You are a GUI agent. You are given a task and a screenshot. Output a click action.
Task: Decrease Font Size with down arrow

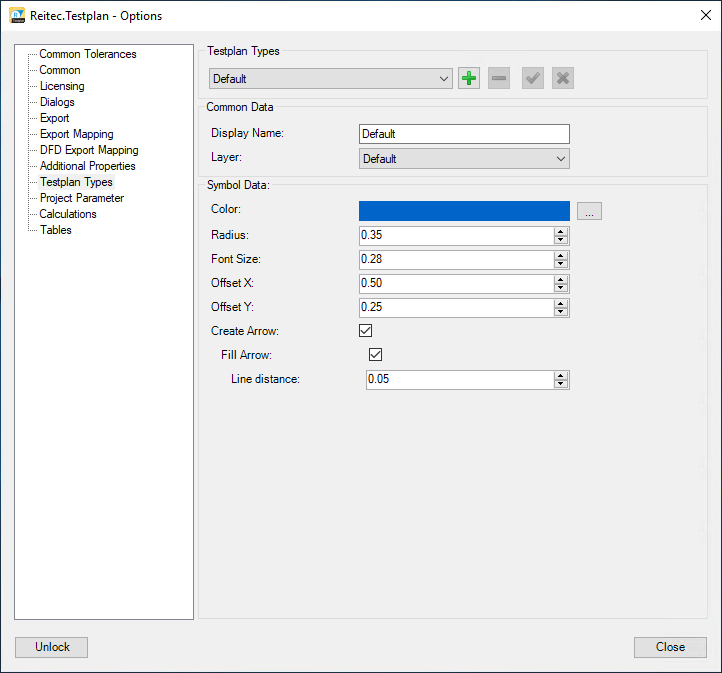pos(561,264)
